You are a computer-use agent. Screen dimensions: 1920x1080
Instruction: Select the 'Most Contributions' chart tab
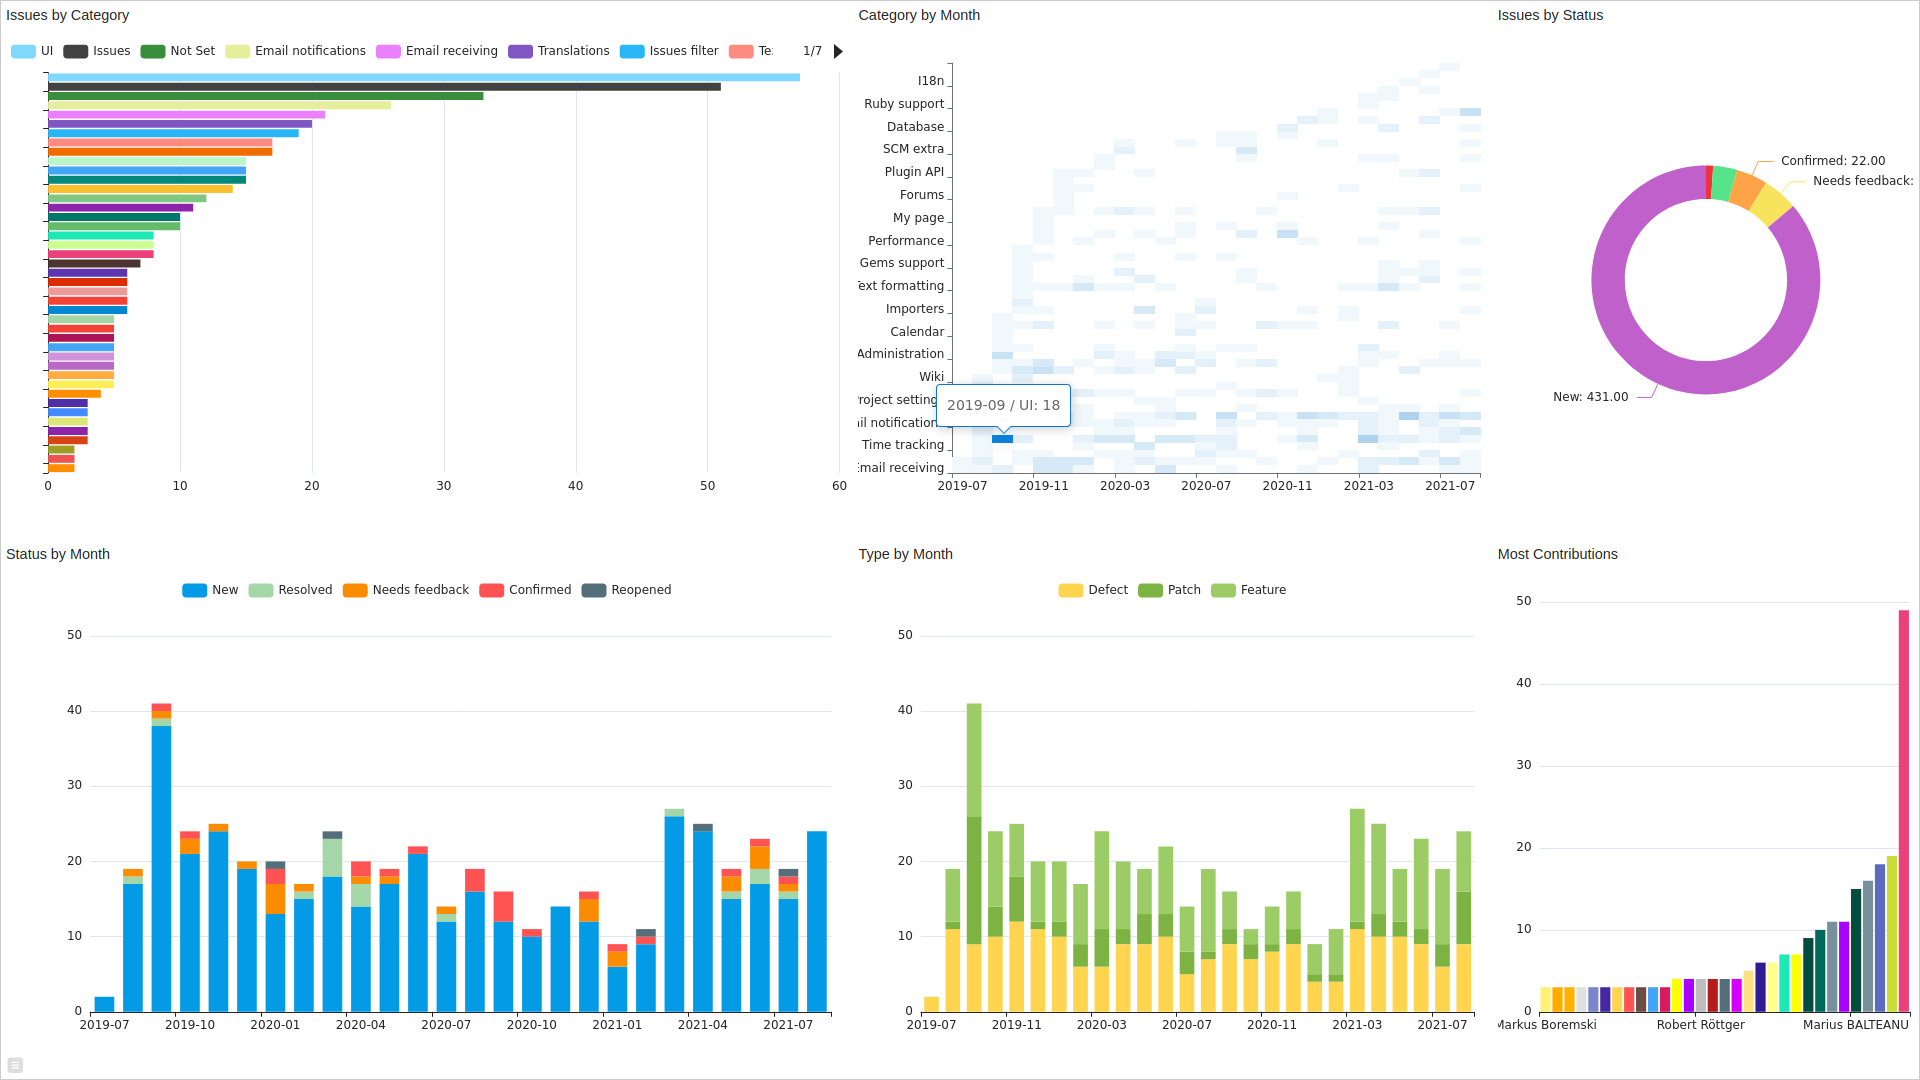tap(1557, 554)
